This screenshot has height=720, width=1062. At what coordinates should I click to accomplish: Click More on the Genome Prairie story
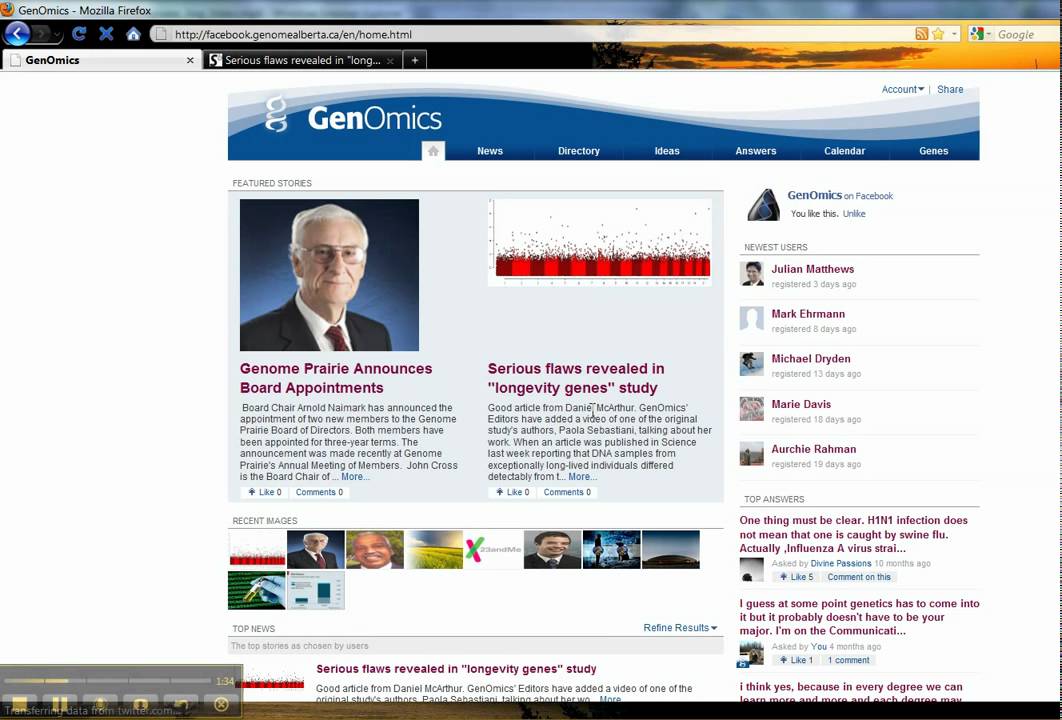pyautogui.click(x=355, y=477)
